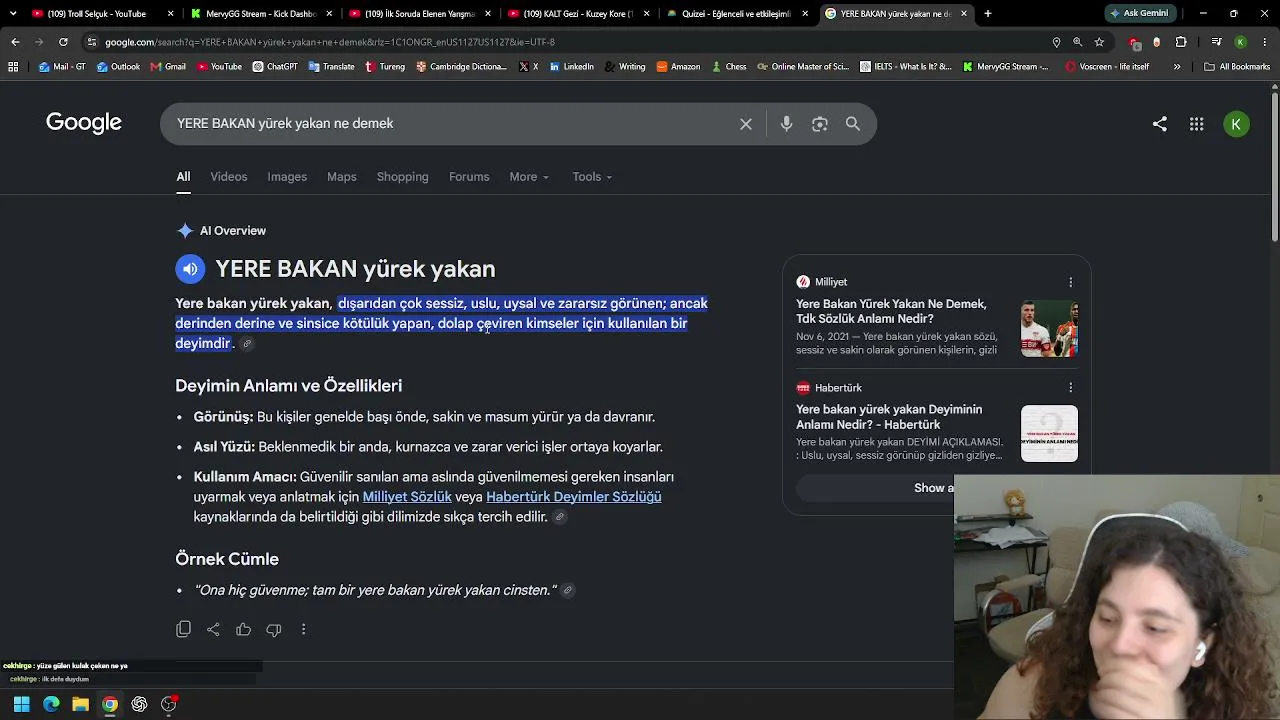The image size is (1280, 720).
Task: Click the Ask Gemini button
Action: [1139, 14]
